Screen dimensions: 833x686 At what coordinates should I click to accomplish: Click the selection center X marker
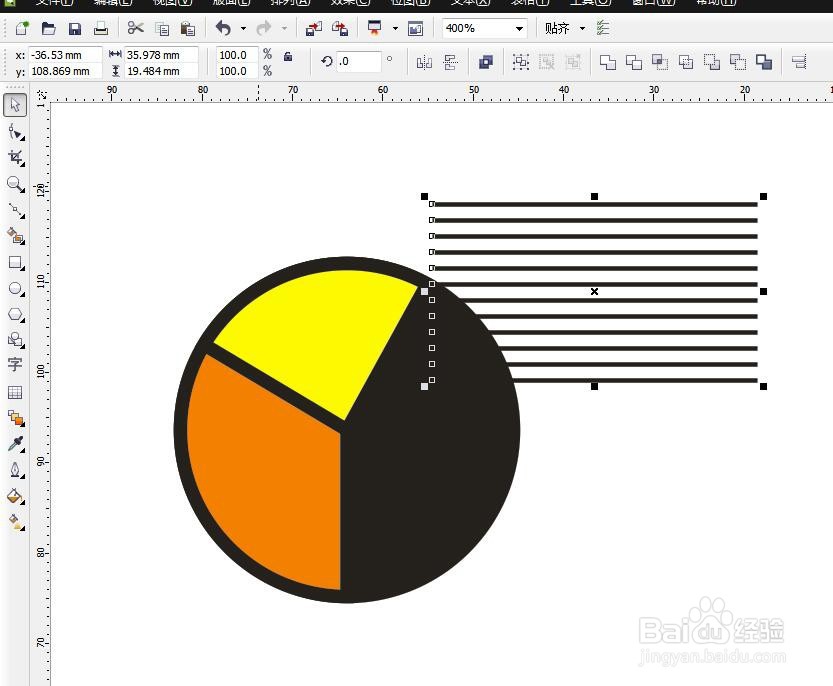[x=594, y=291]
